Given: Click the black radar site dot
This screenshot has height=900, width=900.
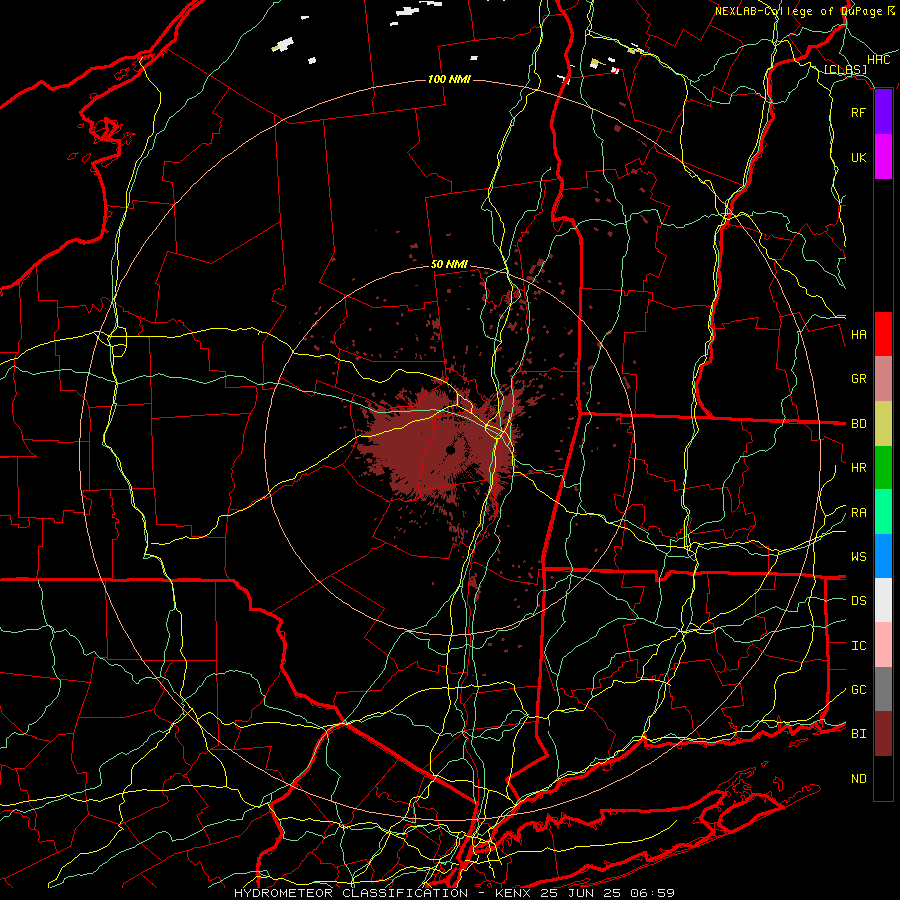Looking at the screenshot, I should 451,451.
